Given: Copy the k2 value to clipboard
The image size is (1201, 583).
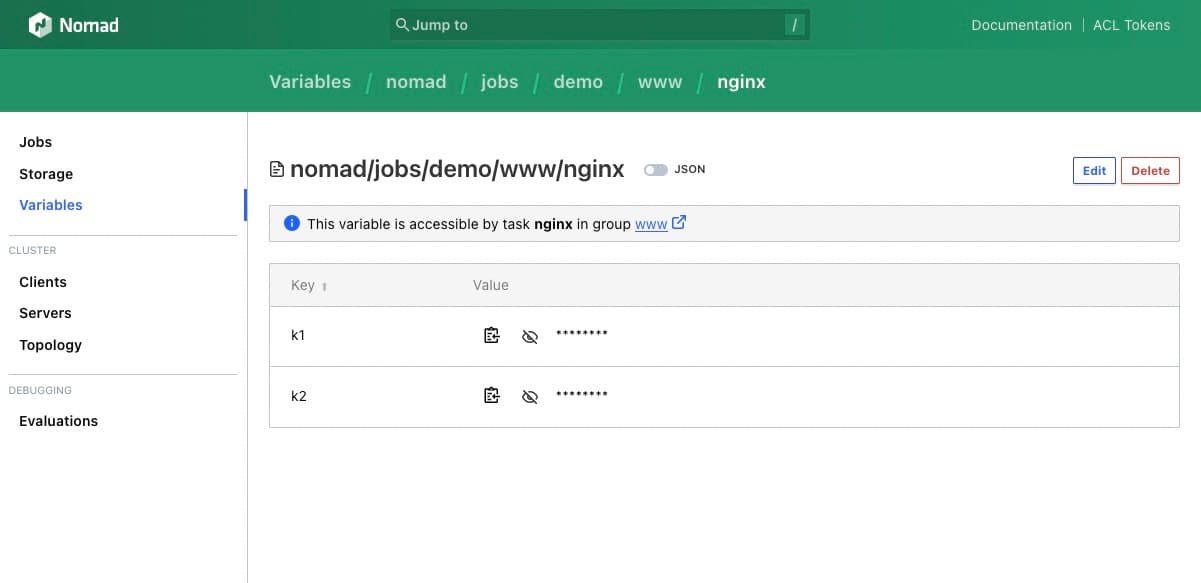Looking at the screenshot, I should [491, 396].
